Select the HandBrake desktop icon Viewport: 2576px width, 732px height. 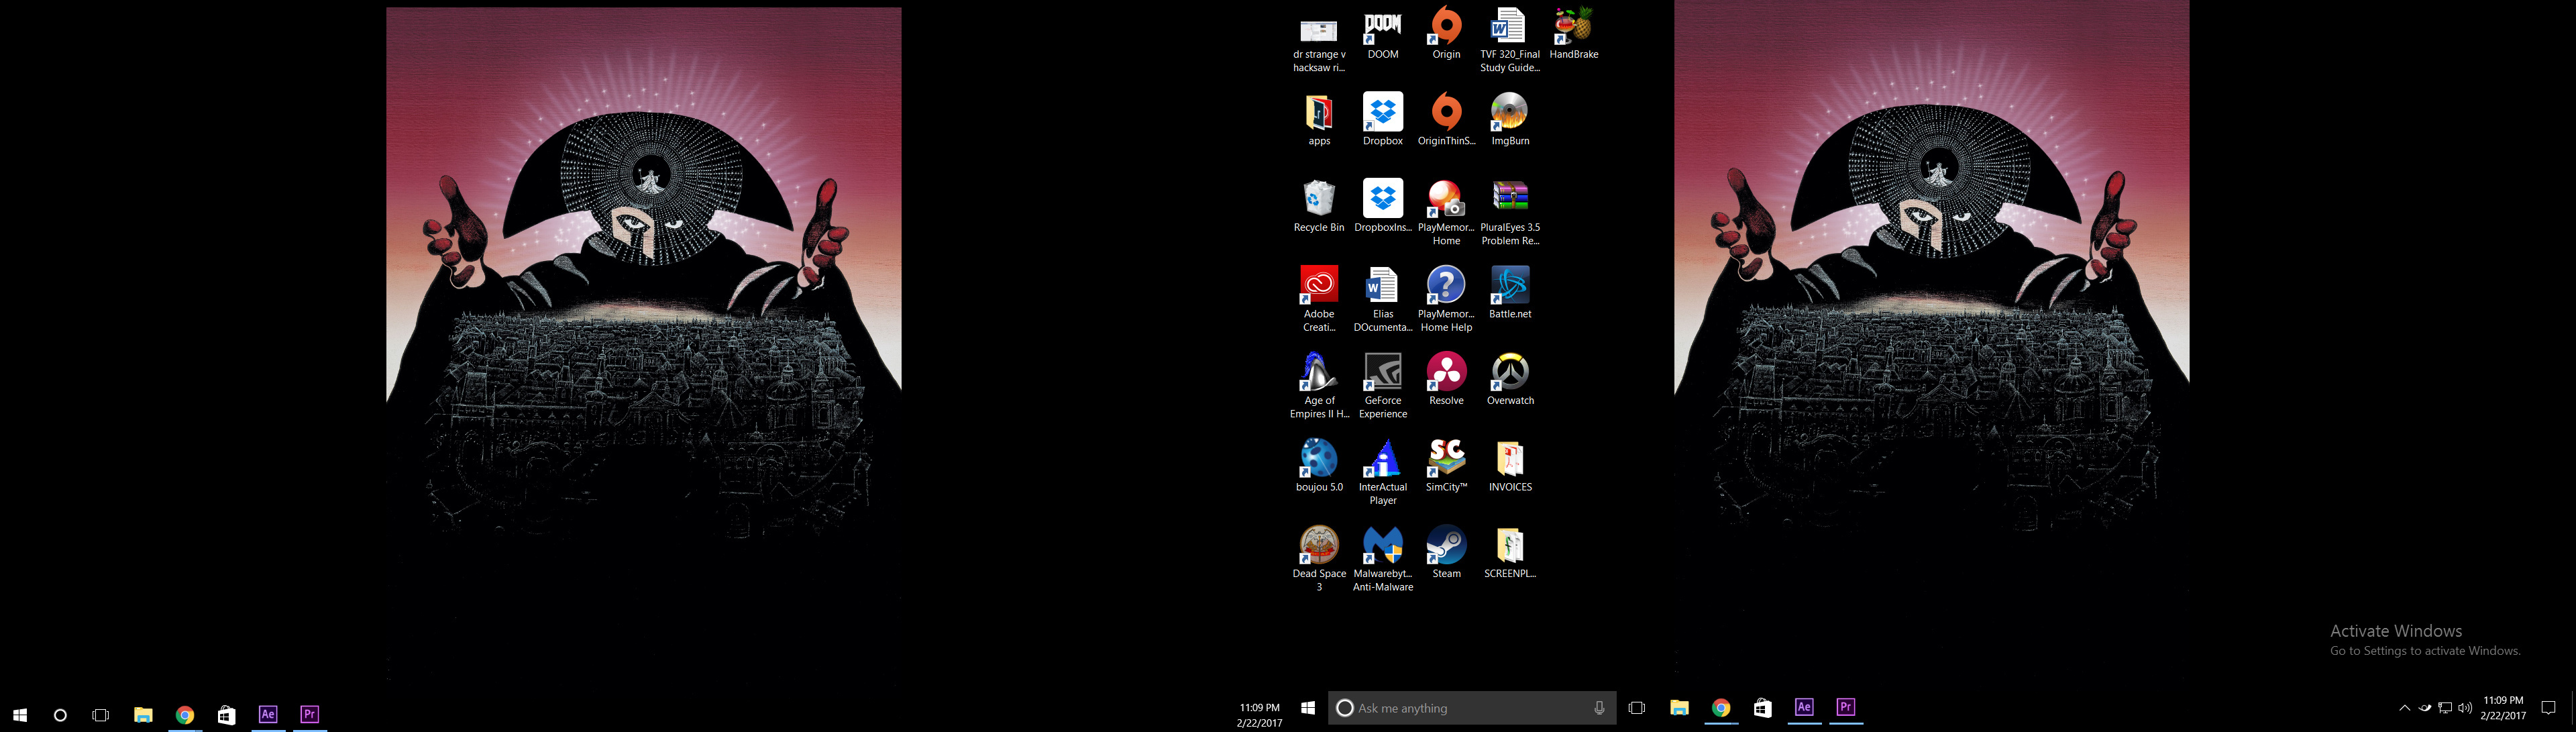point(1574,33)
